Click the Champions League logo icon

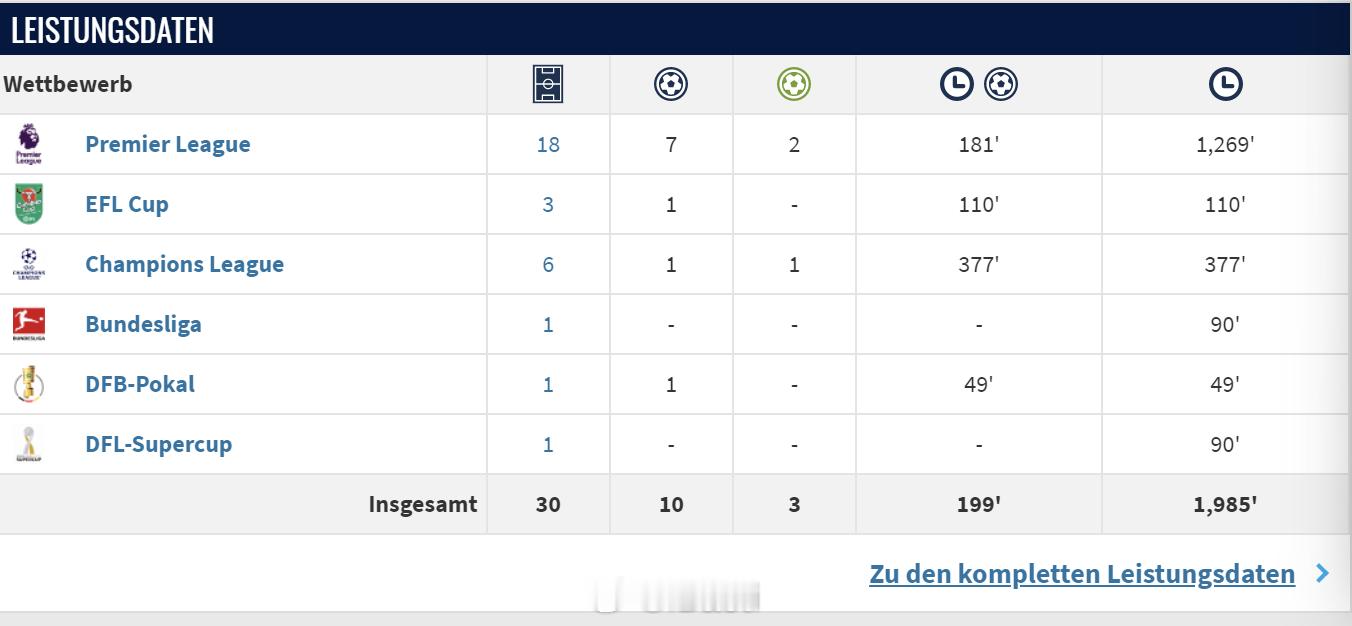pos(29,264)
